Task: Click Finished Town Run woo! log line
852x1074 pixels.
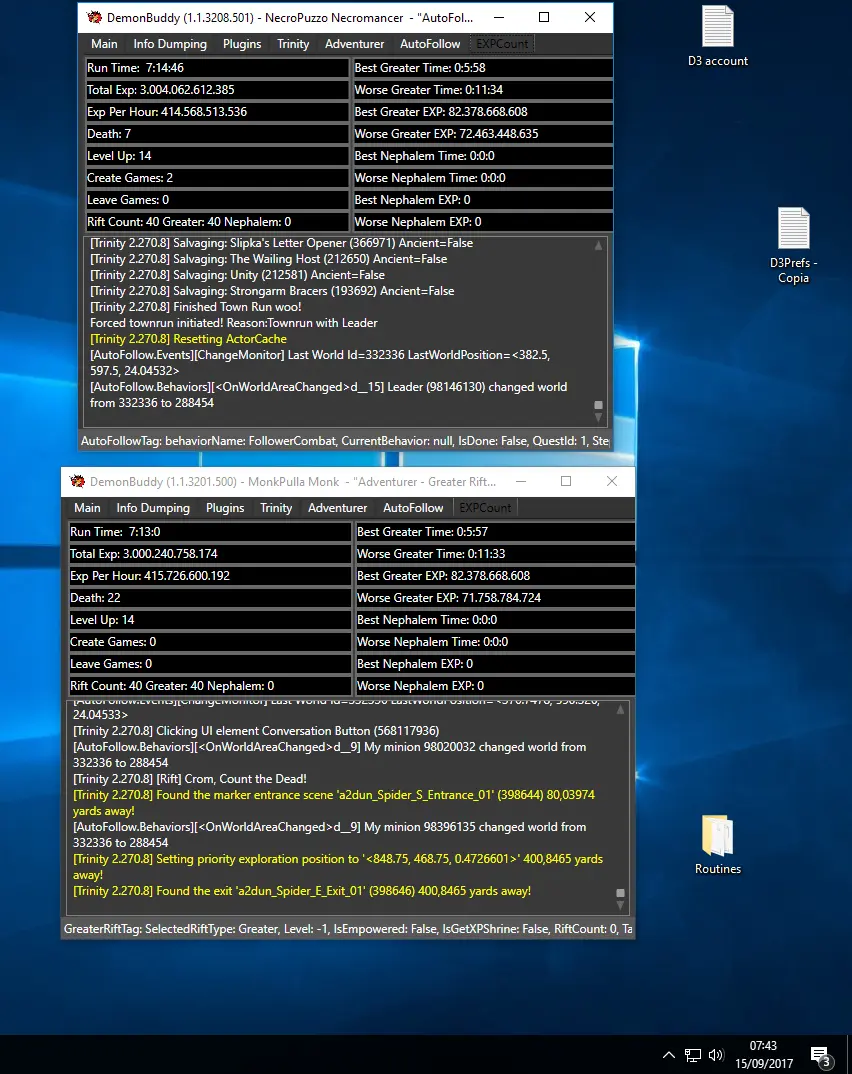Action: (196, 307)
